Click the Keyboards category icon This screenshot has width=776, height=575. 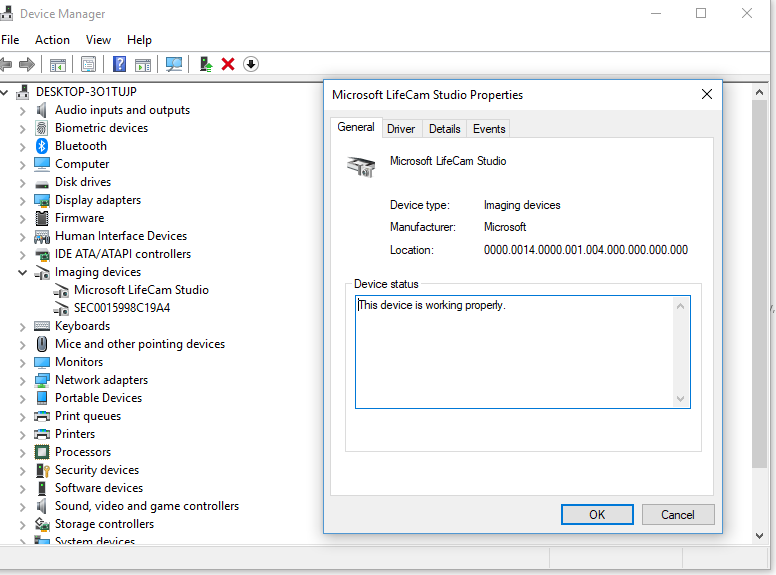[42, 326]
